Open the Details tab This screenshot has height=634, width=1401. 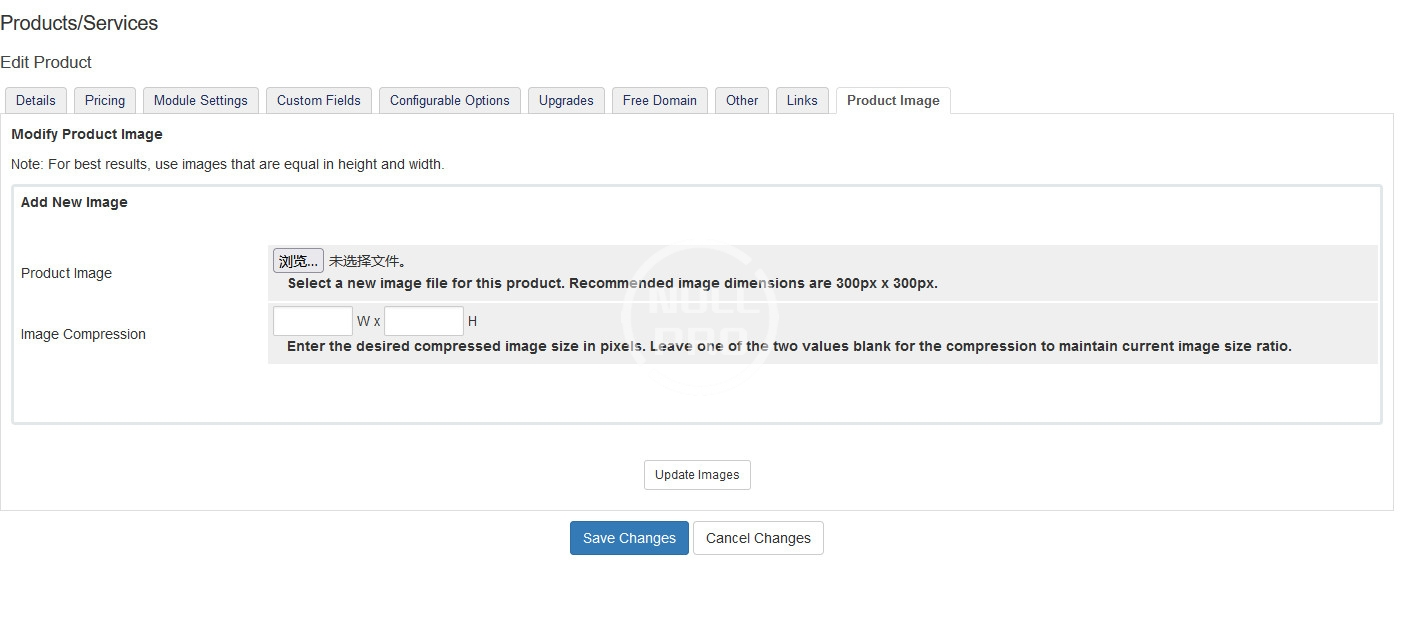36,100
